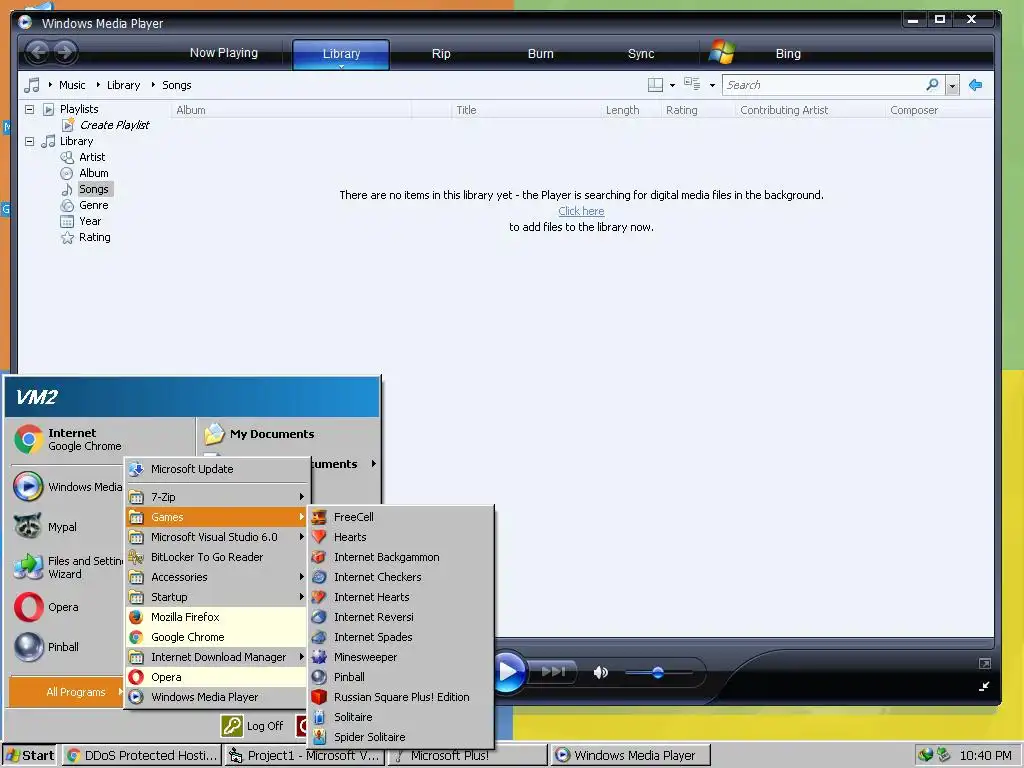The width and height of the screenshot is (1024, 768).
Task: Click the 'Click here' add files link
Action: [x=581, y=211]
